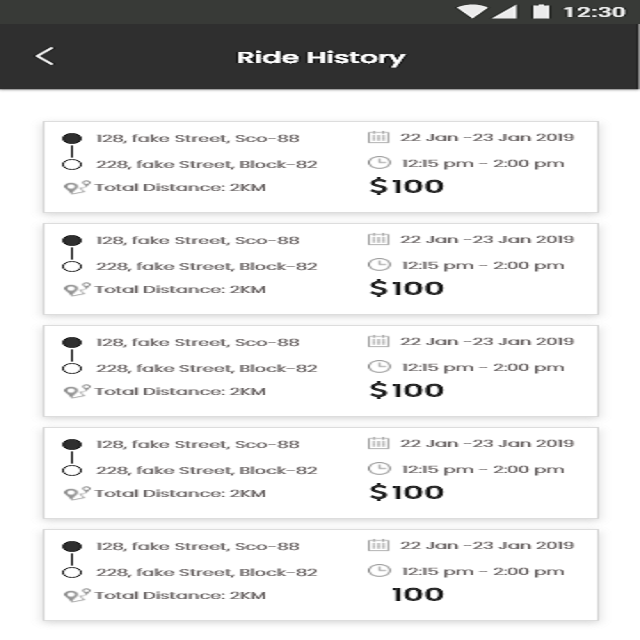
Task: Click the Ride History title
Action: 320,57
